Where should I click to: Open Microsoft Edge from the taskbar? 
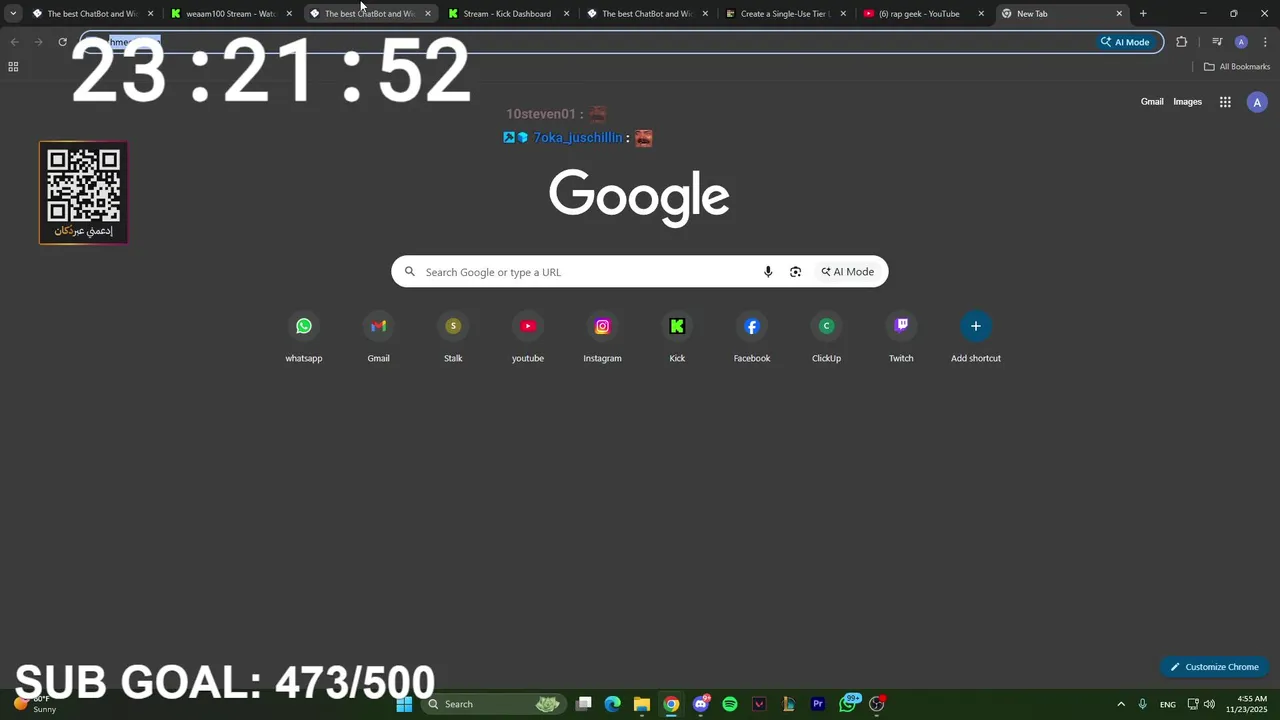(612, 704)
